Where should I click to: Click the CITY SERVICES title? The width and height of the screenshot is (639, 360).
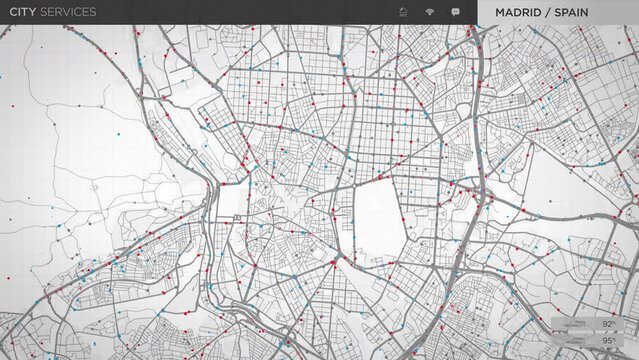53,12
